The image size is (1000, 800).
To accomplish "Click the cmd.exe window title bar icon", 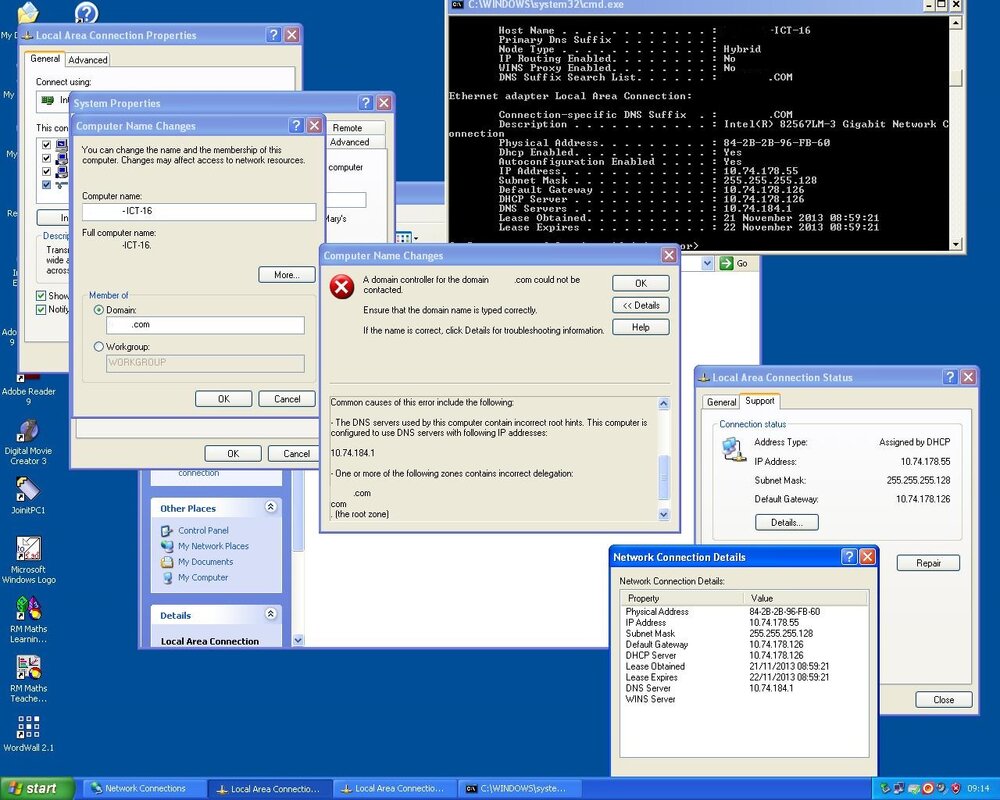I will tap(457, 4).
